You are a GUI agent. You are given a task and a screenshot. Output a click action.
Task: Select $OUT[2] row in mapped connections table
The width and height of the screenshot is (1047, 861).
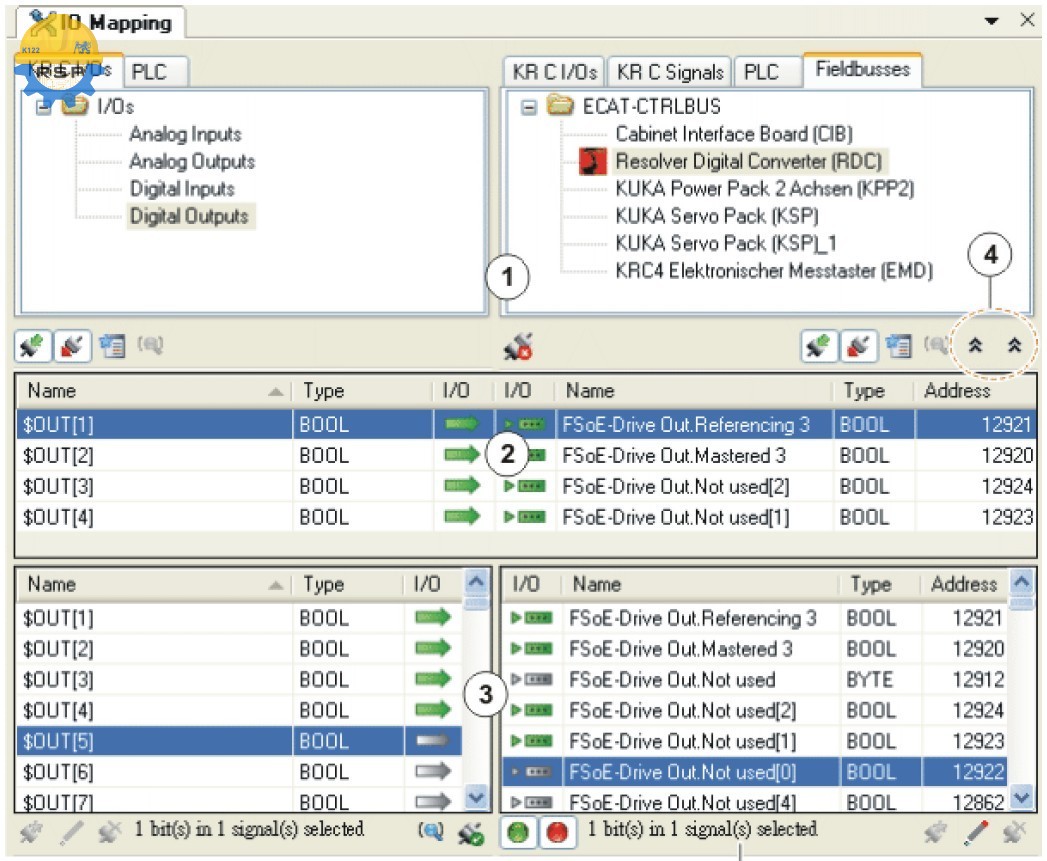pos(526,456)
